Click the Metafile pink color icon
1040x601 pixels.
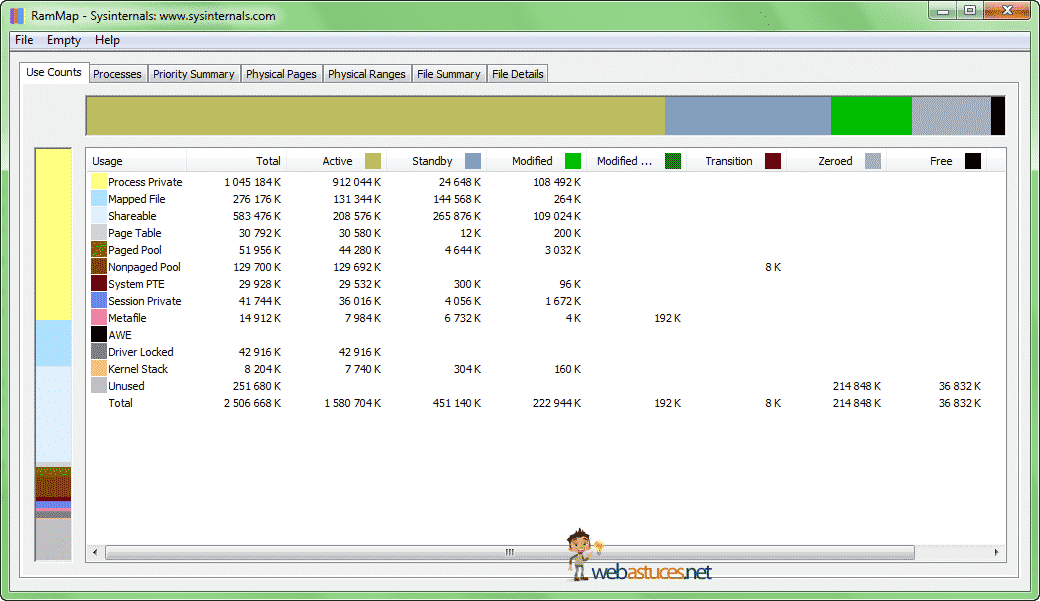pos(99,318)
